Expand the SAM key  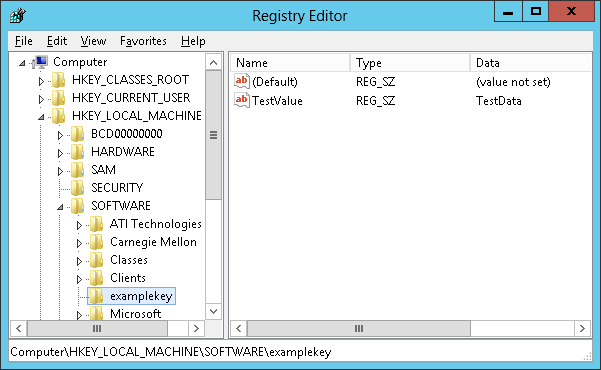[x=60, y=171]
